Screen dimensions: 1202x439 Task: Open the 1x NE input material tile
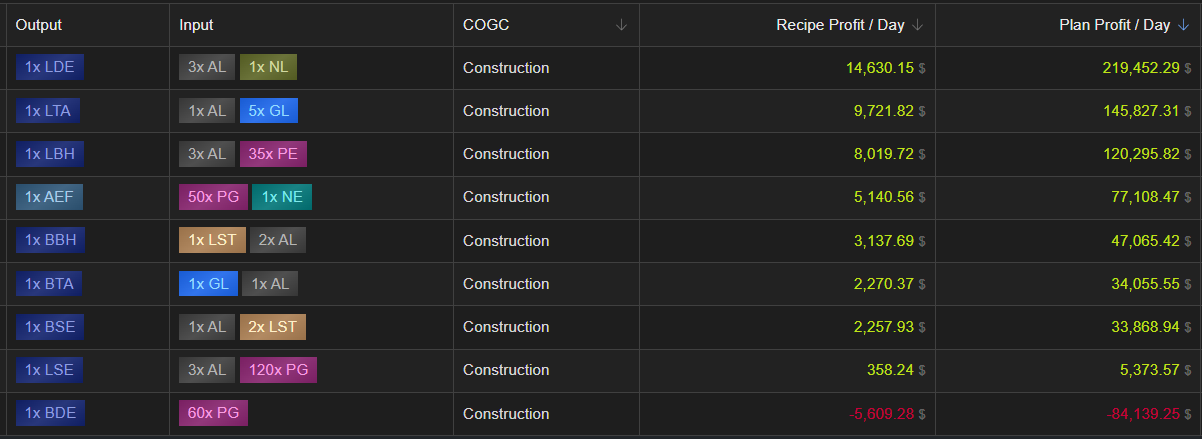(282, 197)
